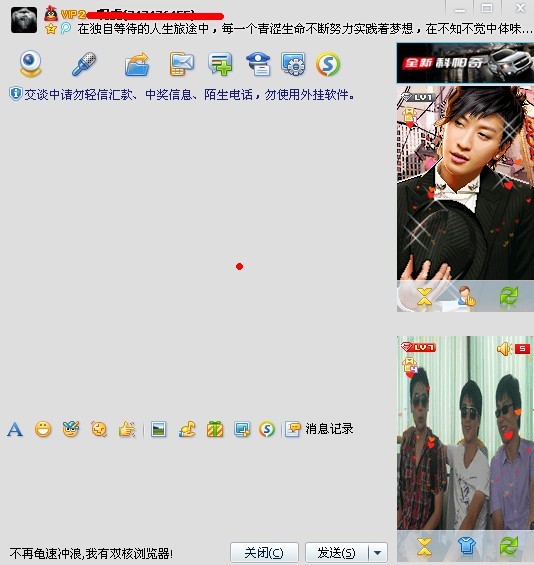Image resolution: width=534 pixels, height=565 pixels.
Task: Open font settings with letter A icon
Action: point(15,429)
